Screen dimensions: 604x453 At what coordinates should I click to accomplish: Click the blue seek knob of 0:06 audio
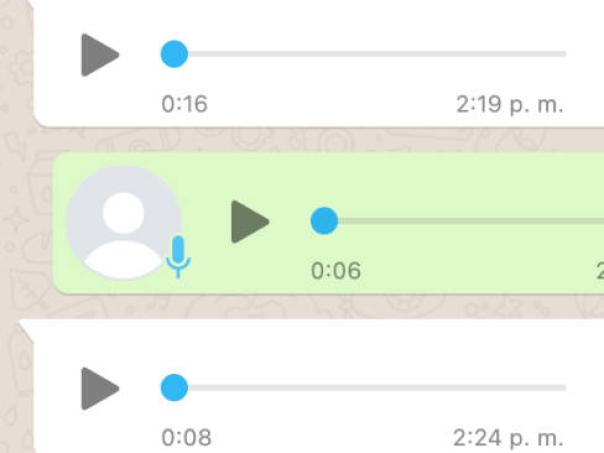pyautogui.click(x=324, y=221)
